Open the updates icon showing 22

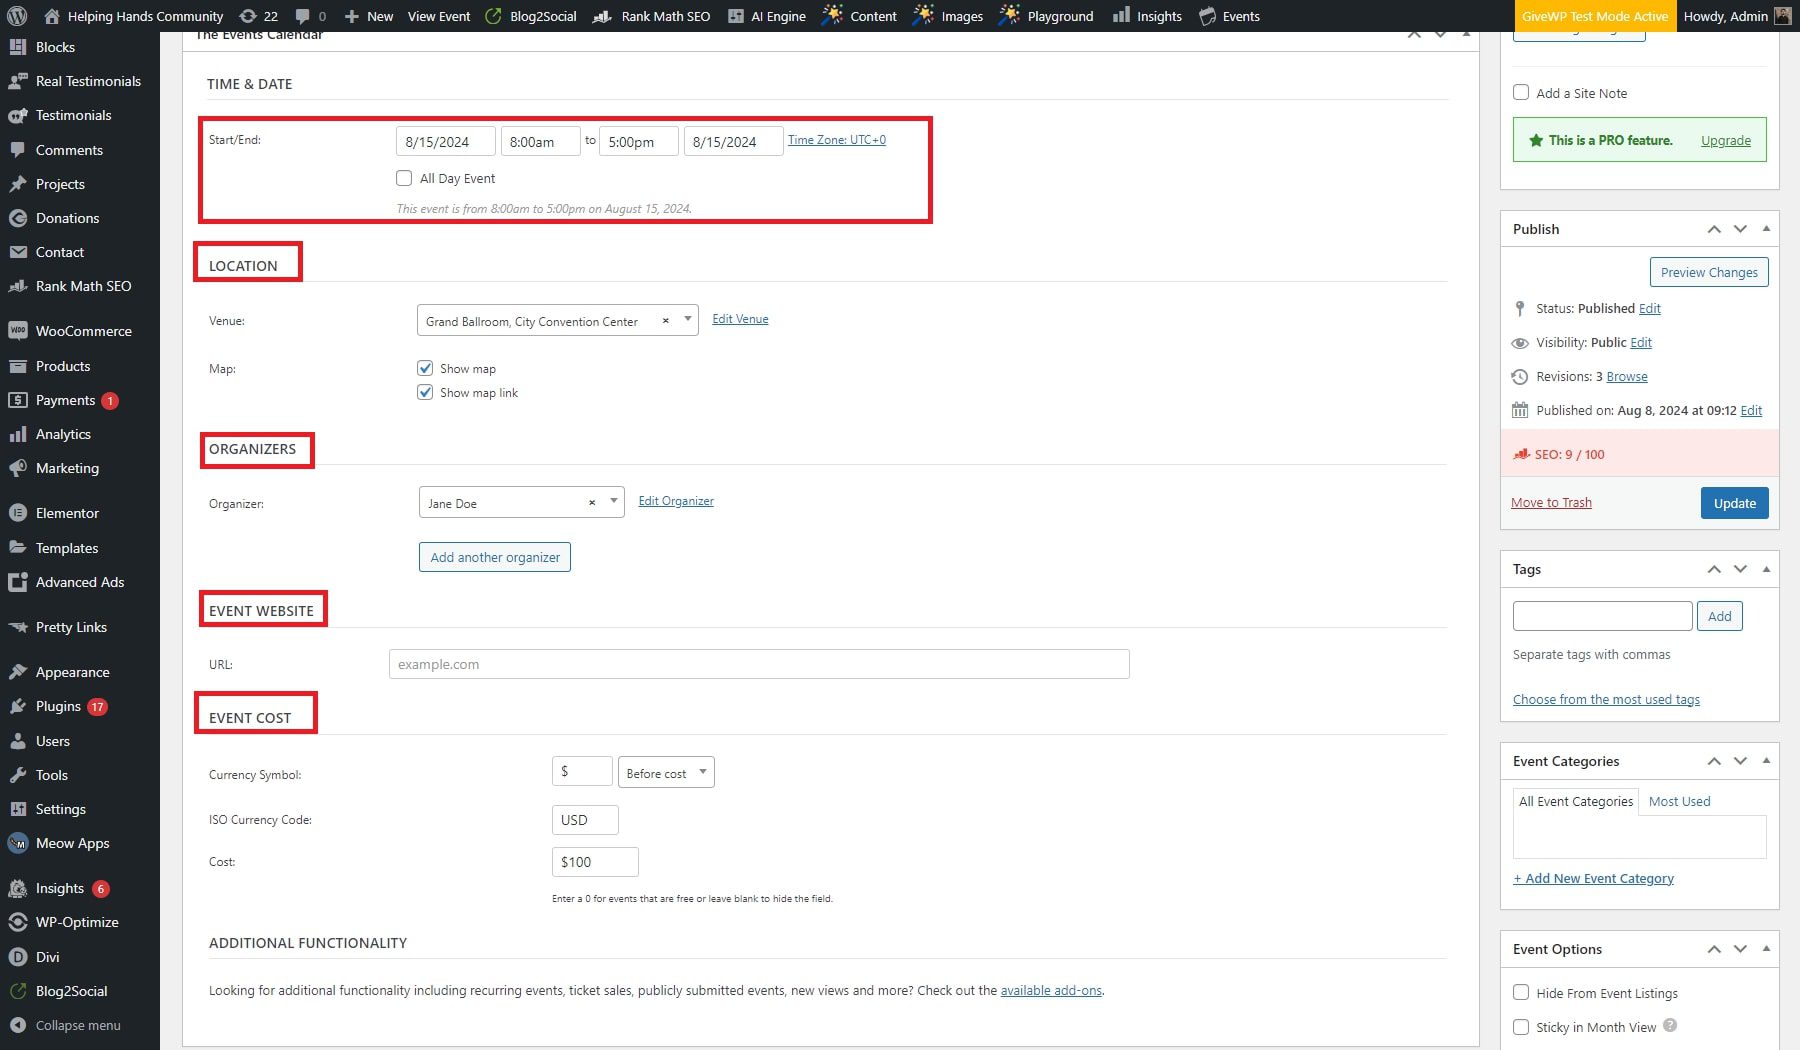(258, 16)
